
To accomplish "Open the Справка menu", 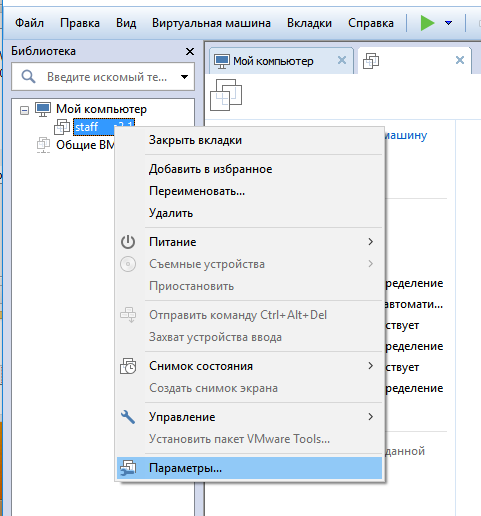I will pos(371,23).
